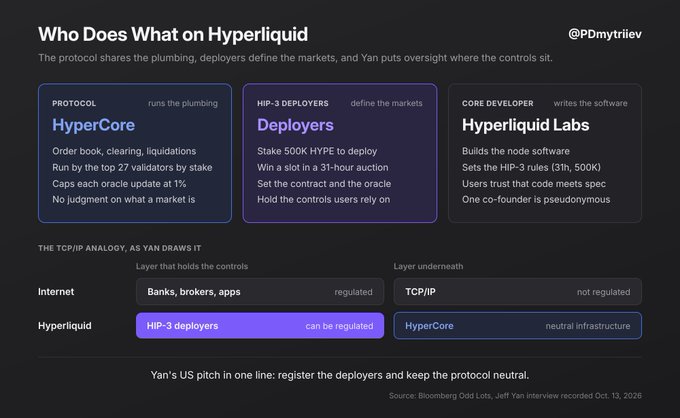680x418 pixels.
Task: Click the 'neutral infrastructure' tag
Action: 588,326
